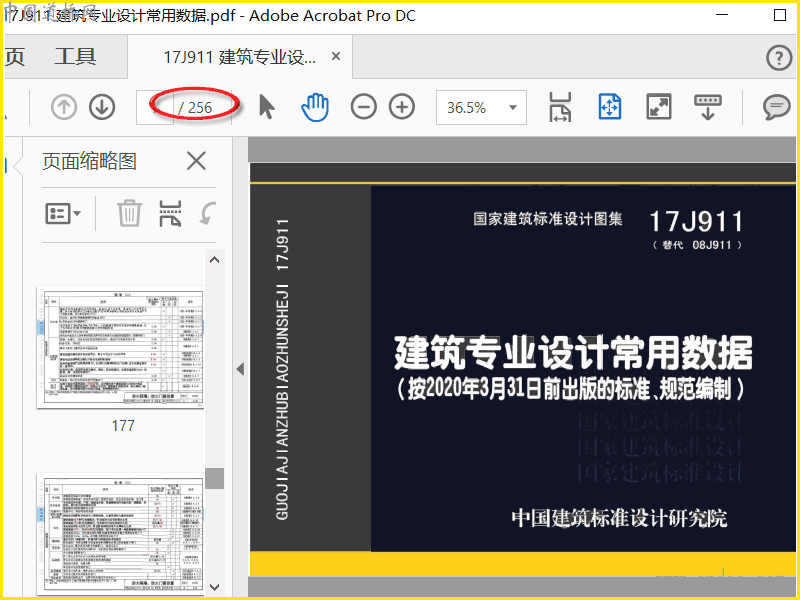Click the 177 page label
Viewport: 800px width, 600px height.
pos(123,426)
